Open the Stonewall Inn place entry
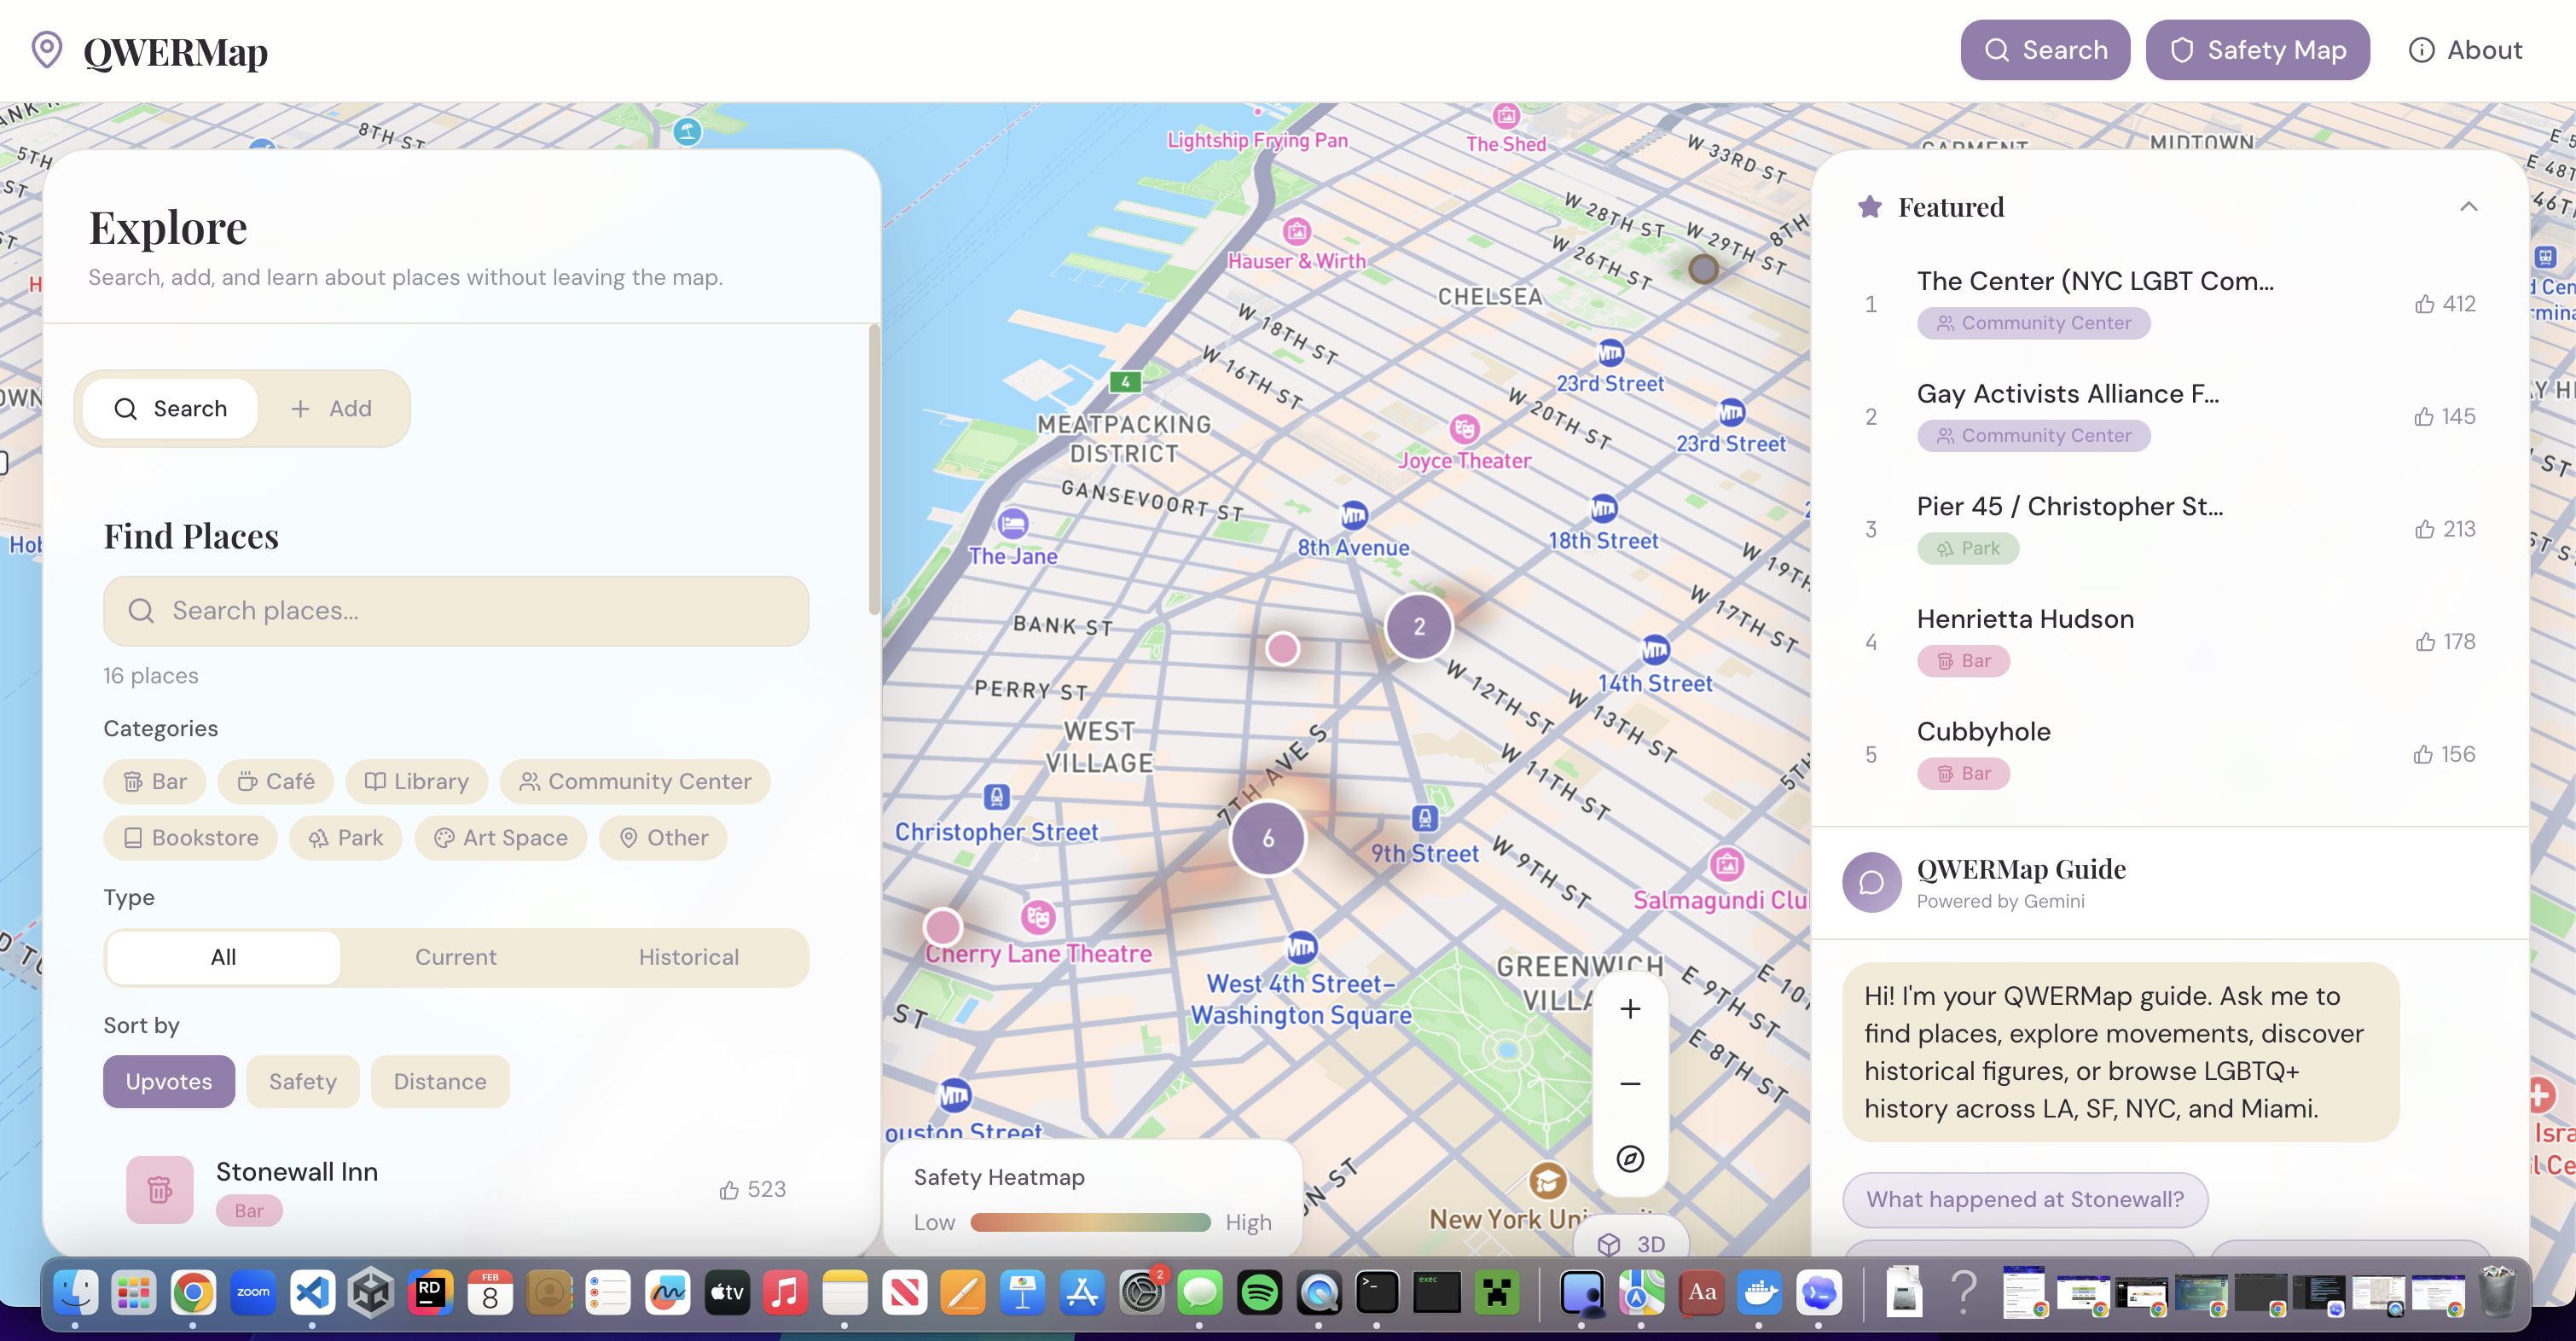The width and height of the screenshot is (2576, 1341). (x=297, y=1172)
